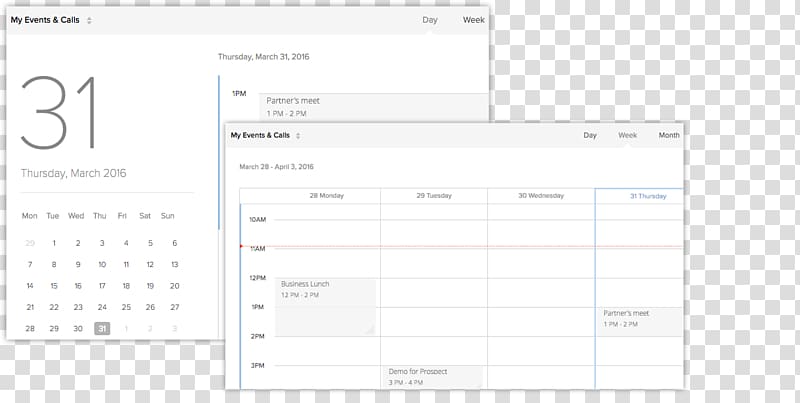The height and width of the screenshot is (403, 800).
Task: Switch to Week tab in back window
Action: click(474, 20)
